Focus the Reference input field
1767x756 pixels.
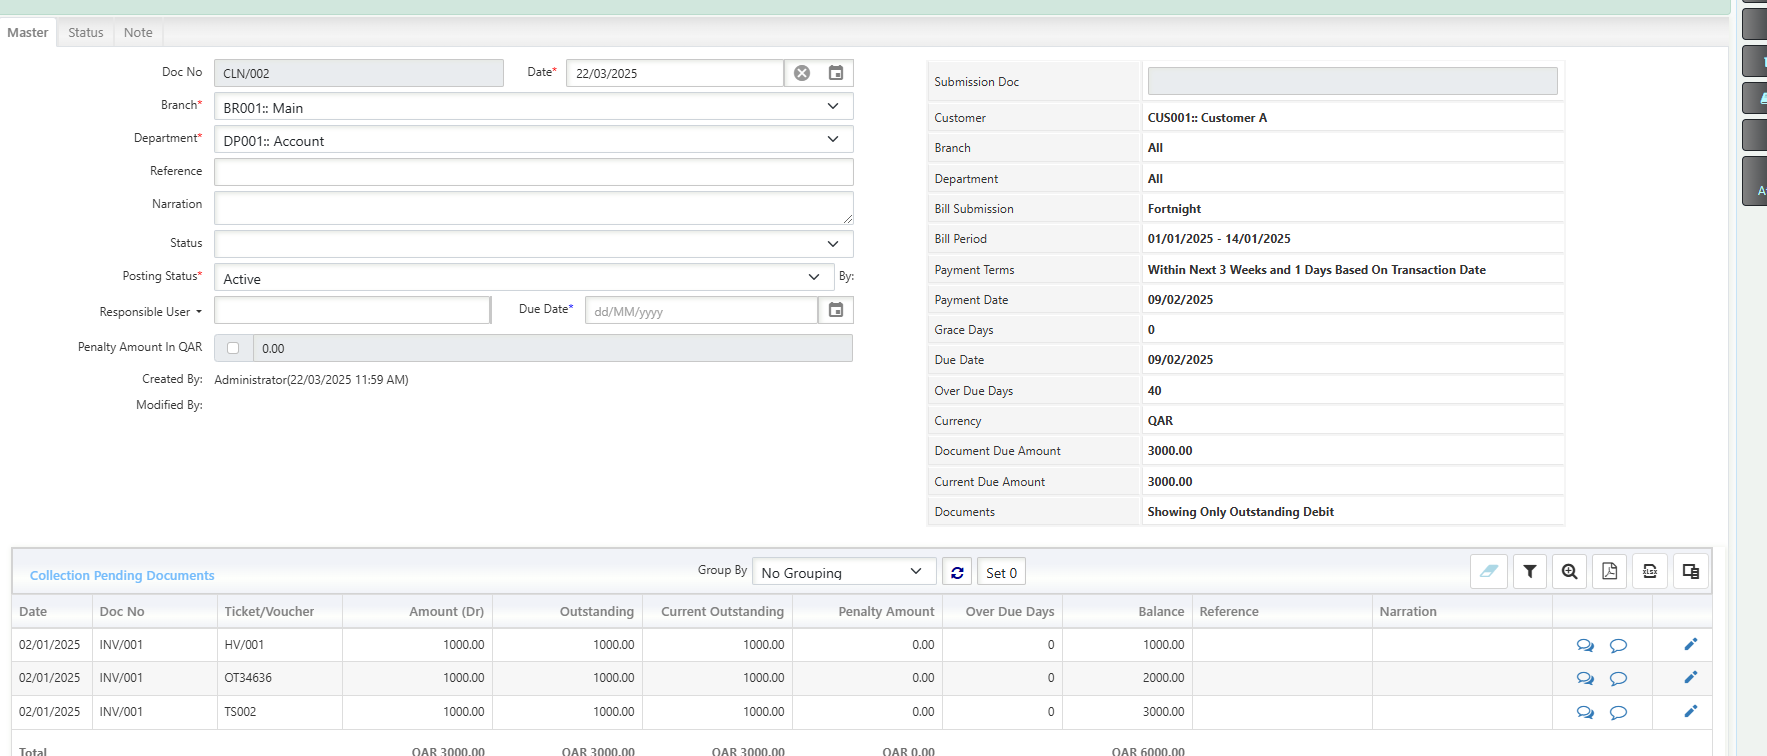(x=533, y=172)
